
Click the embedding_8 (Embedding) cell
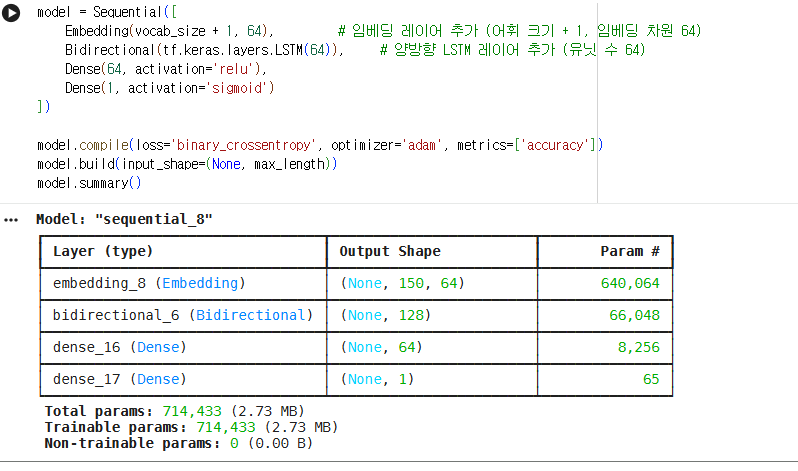149,283
